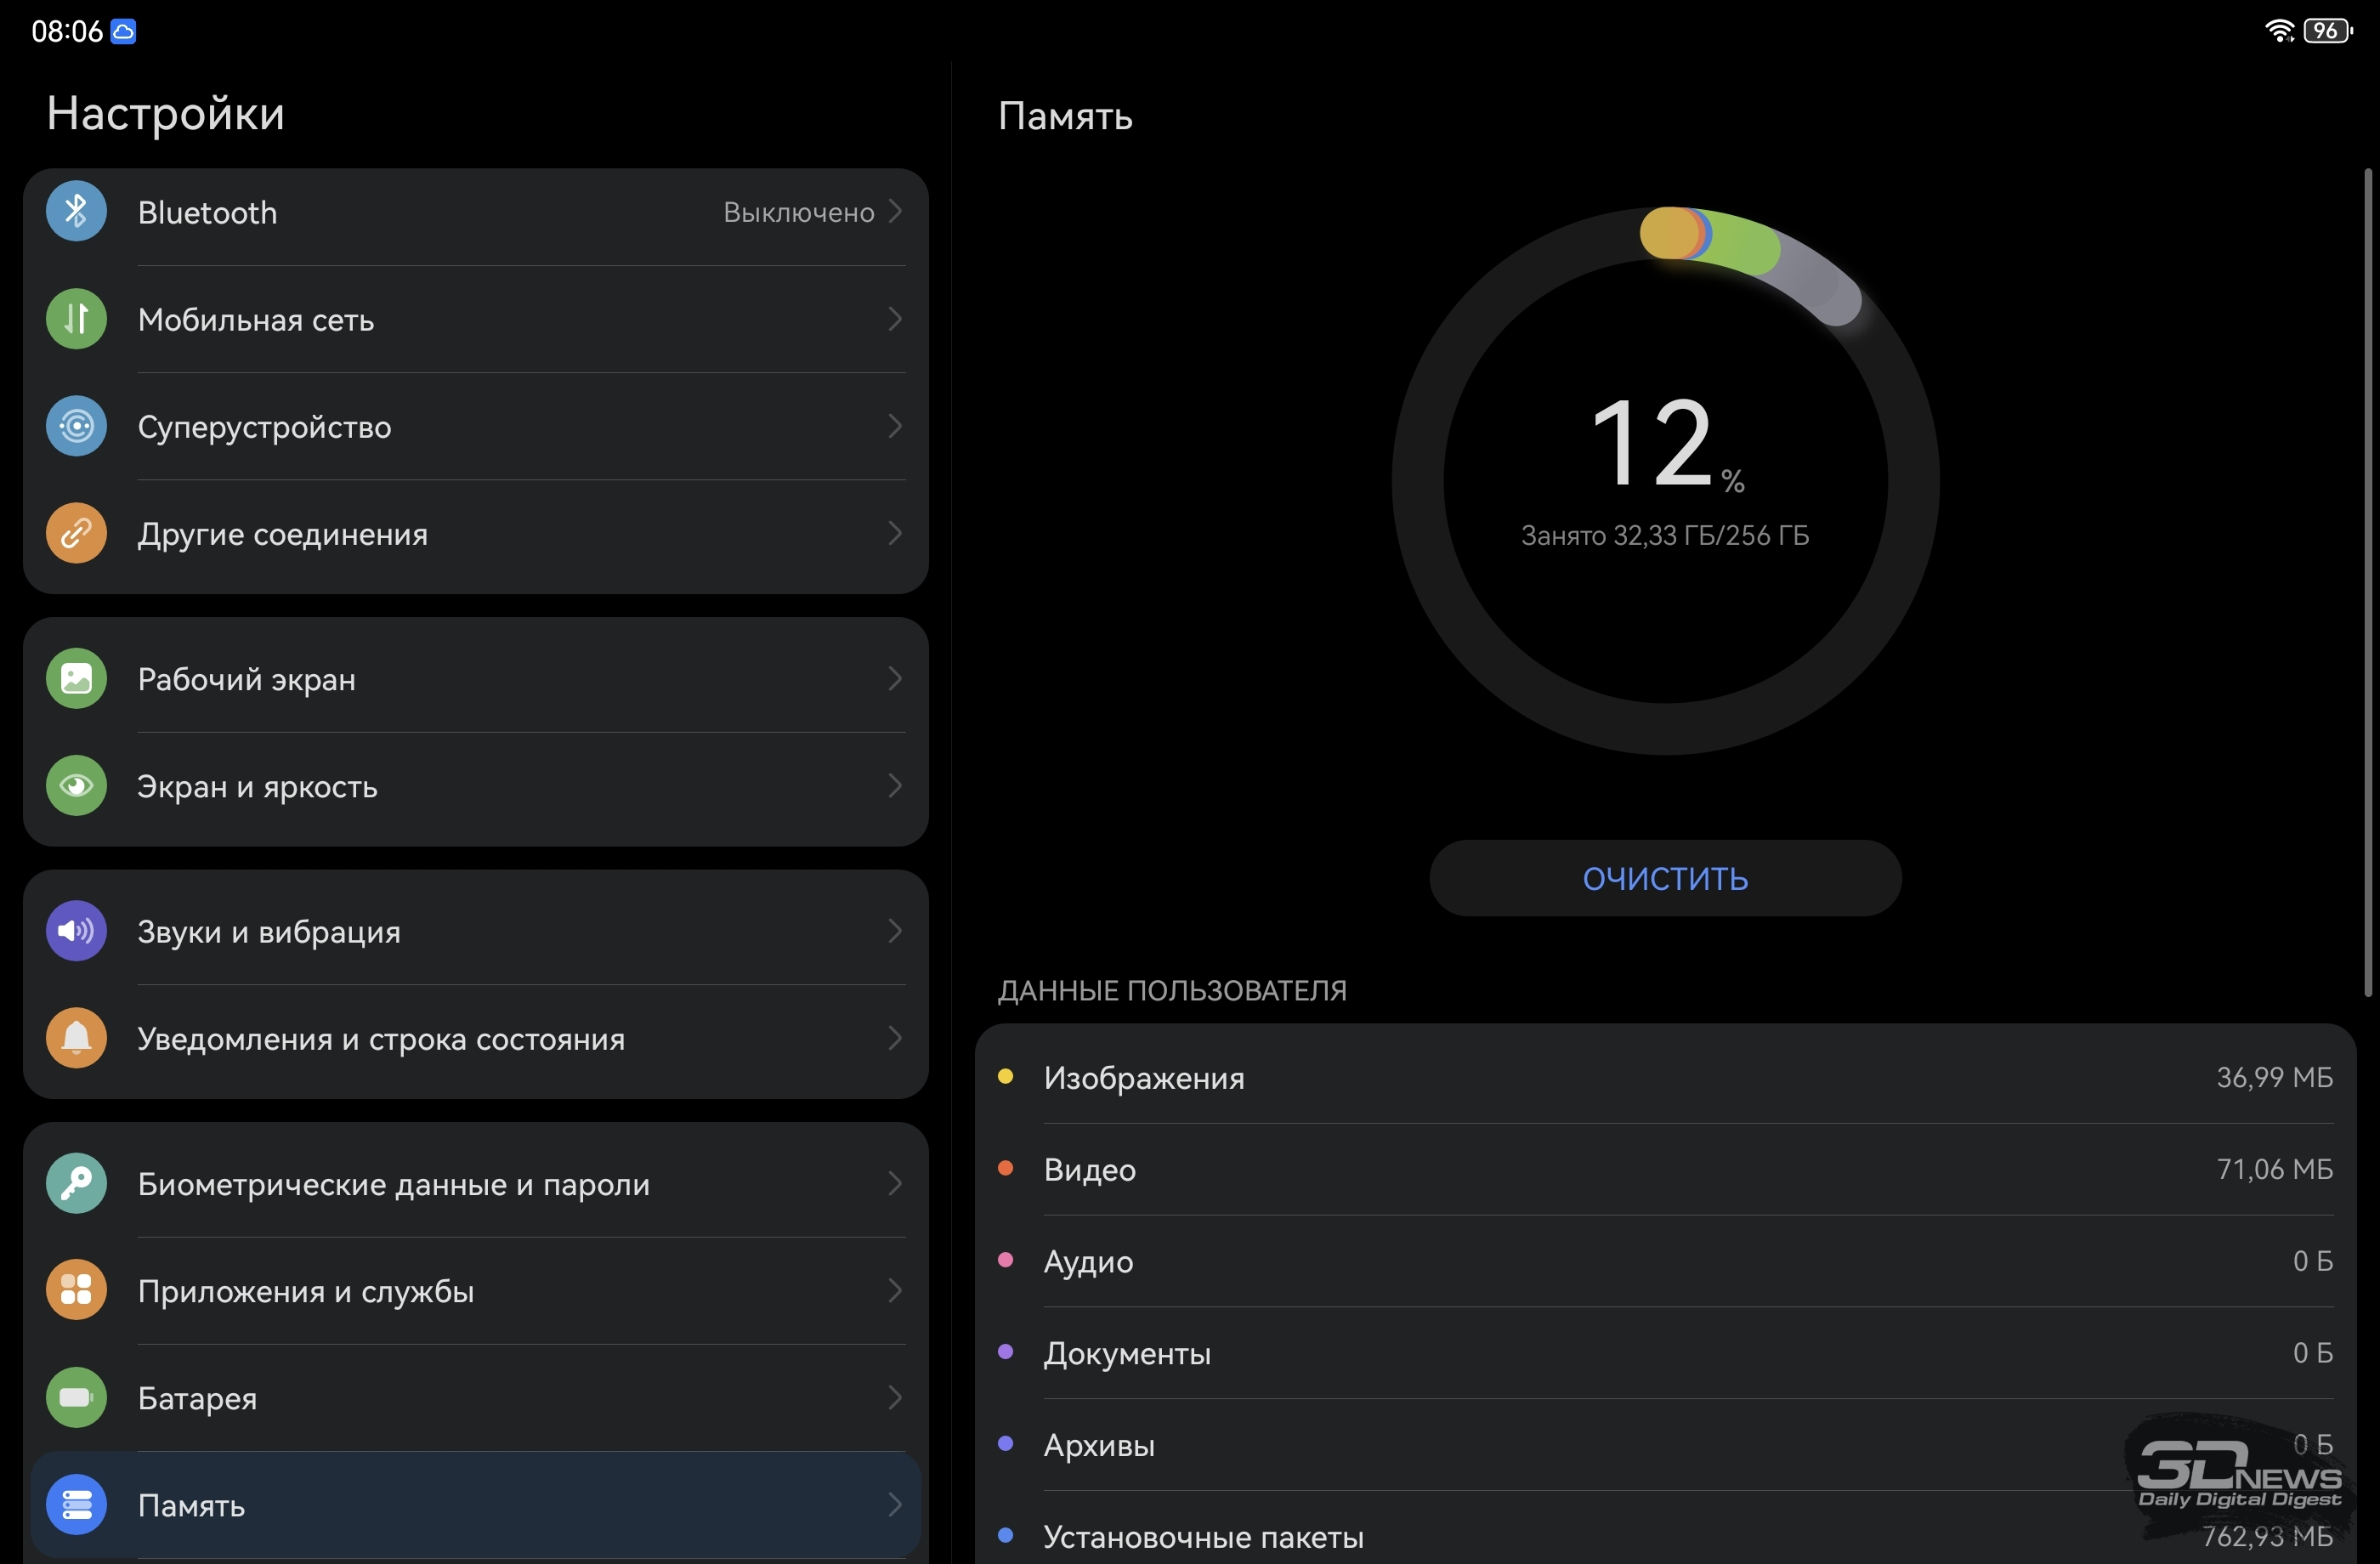Tap the Bluetooth icon
Image resolution: width=2380 pixels, height=1564 pixels.
click(76, 211)
